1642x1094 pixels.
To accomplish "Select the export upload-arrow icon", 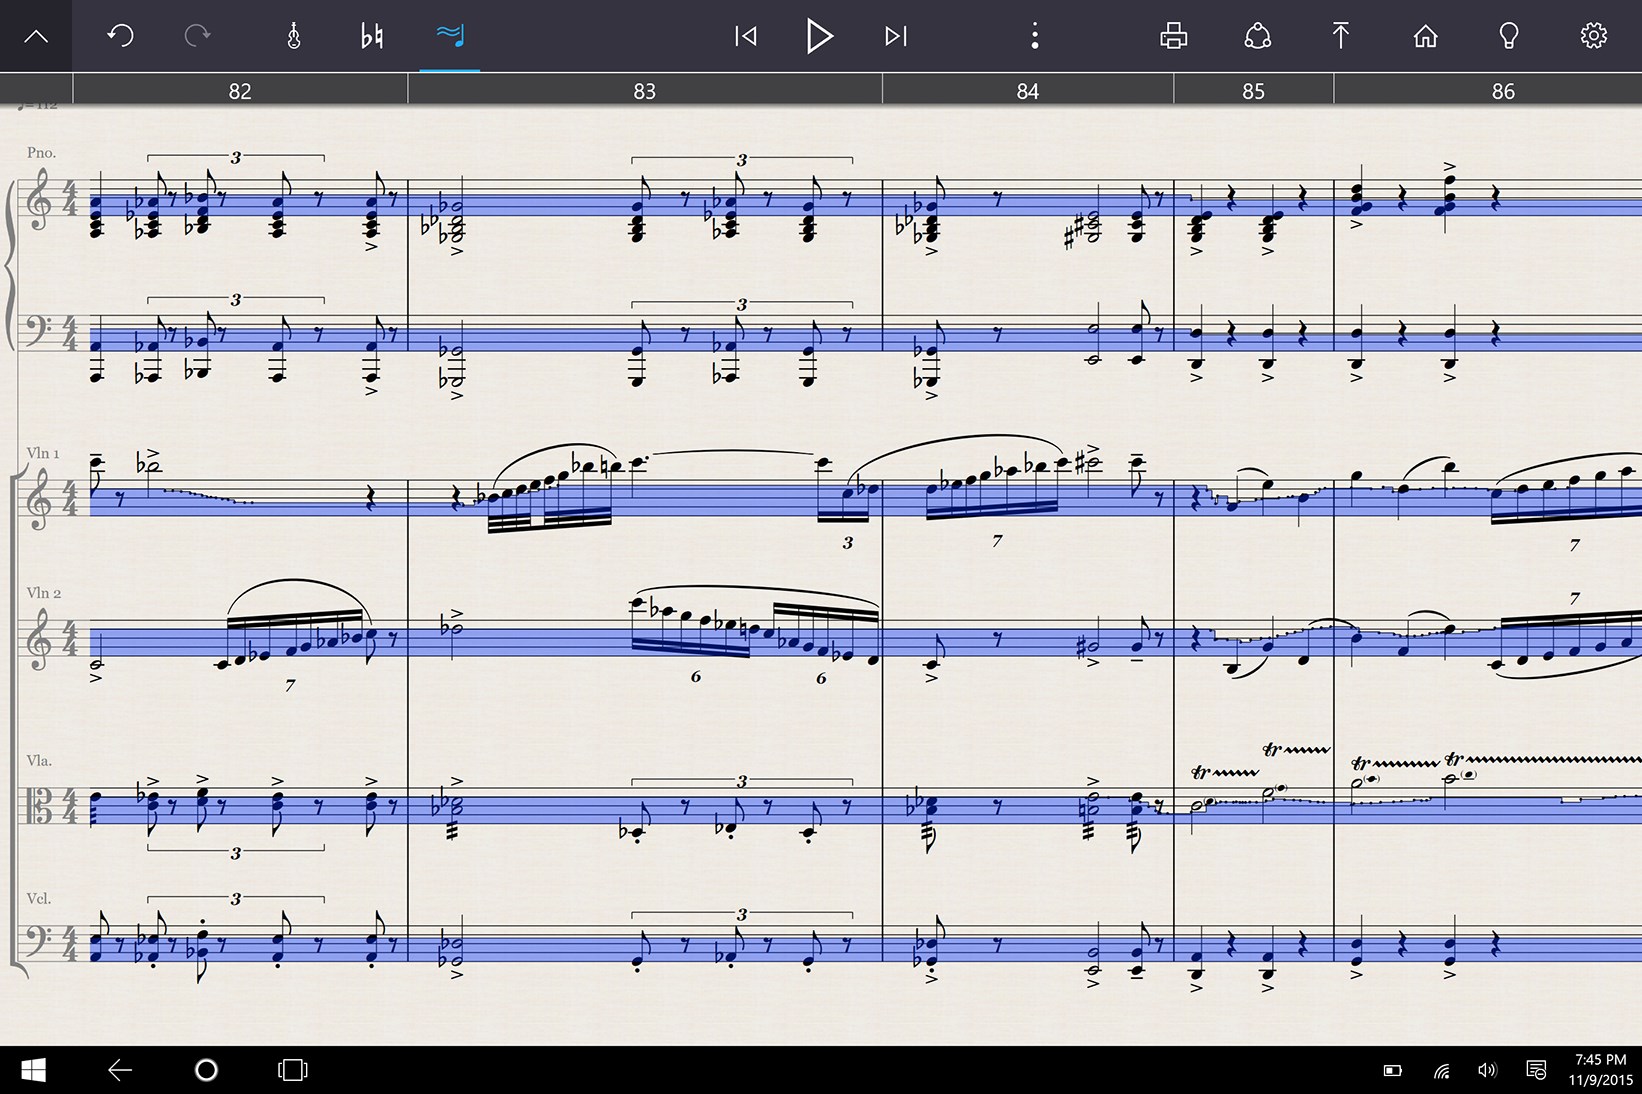I will pos(1341,35).
